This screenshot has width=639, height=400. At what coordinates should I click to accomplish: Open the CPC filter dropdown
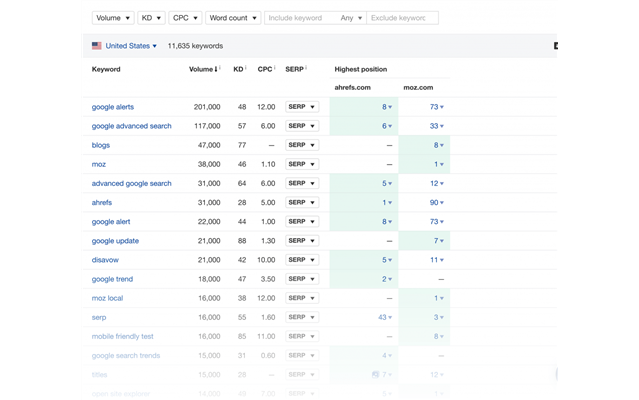[x=186, y=18]
